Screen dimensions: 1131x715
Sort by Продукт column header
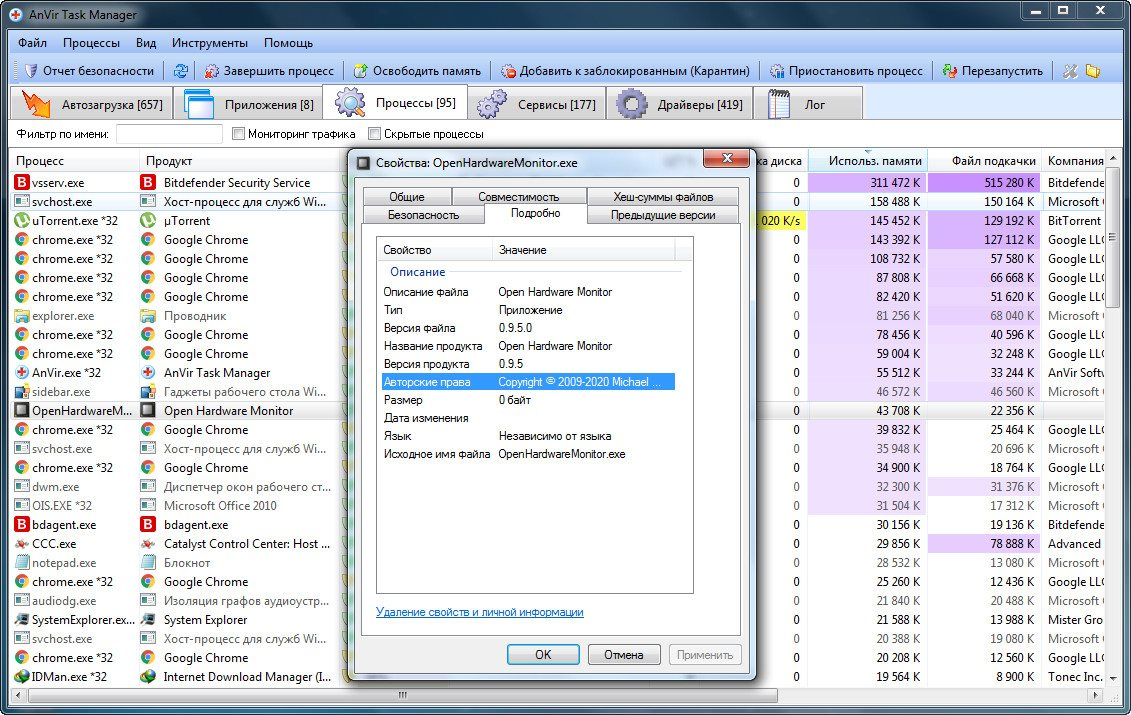[238, 161]
